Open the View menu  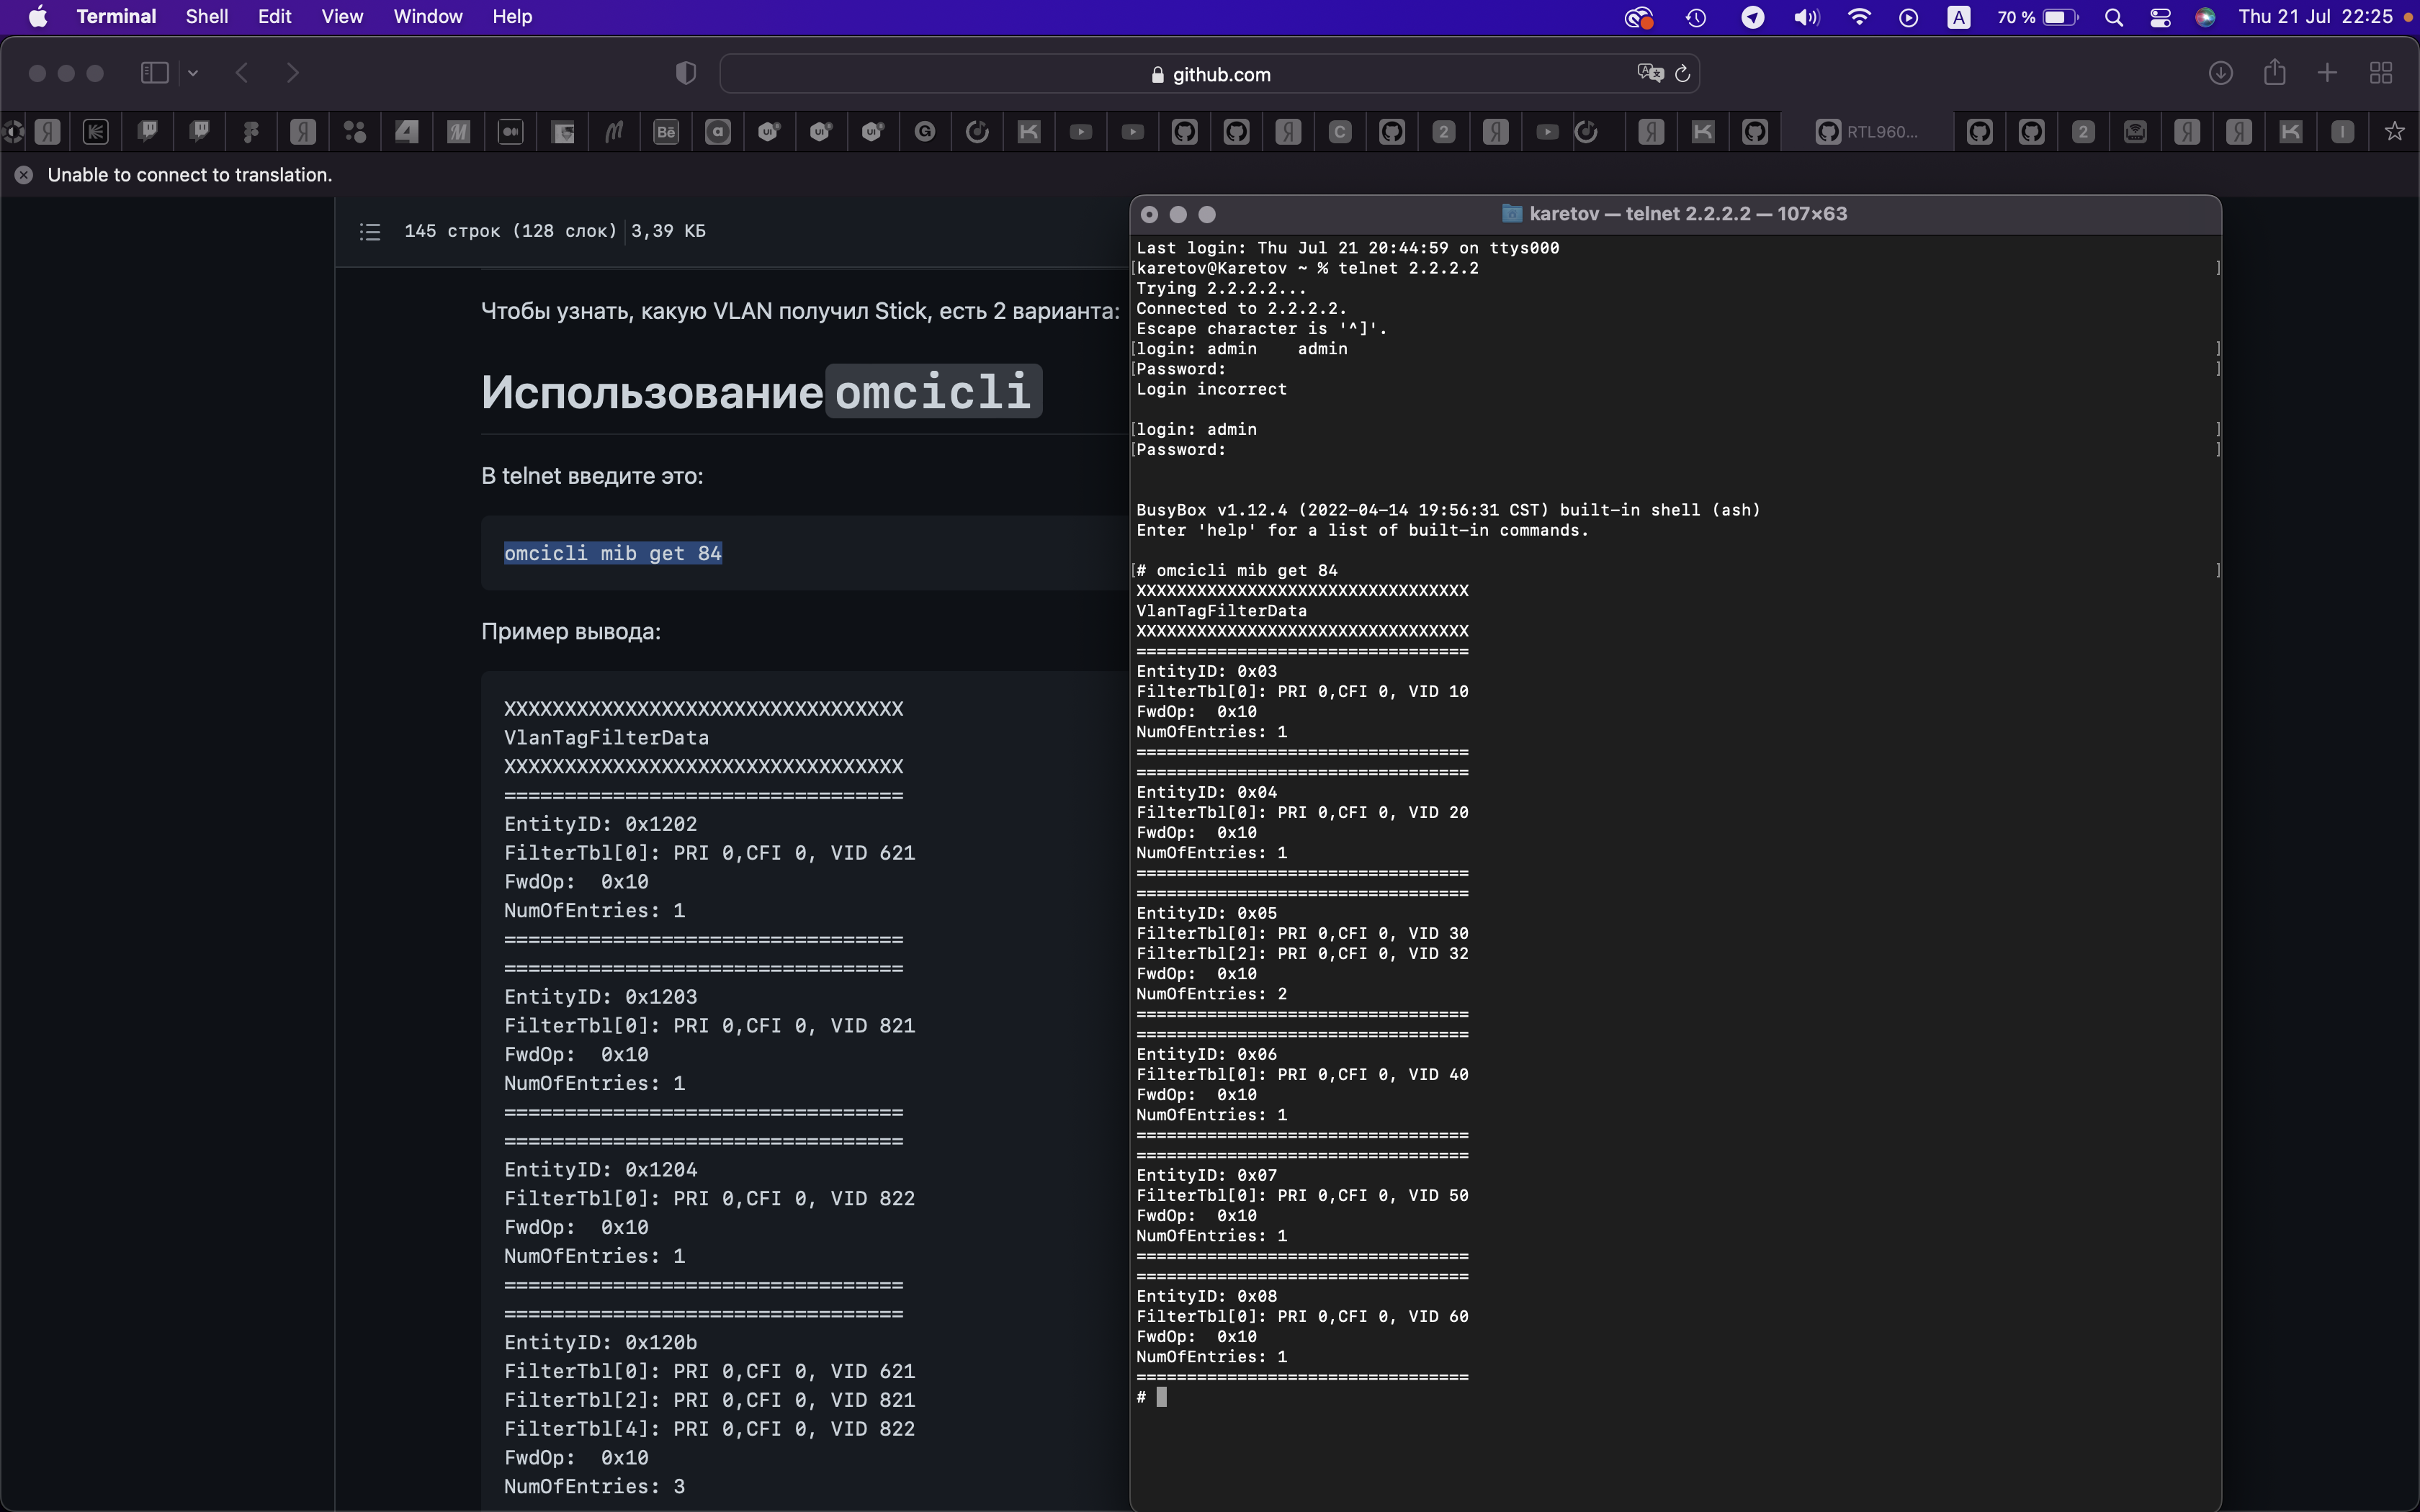pos(342,17)
